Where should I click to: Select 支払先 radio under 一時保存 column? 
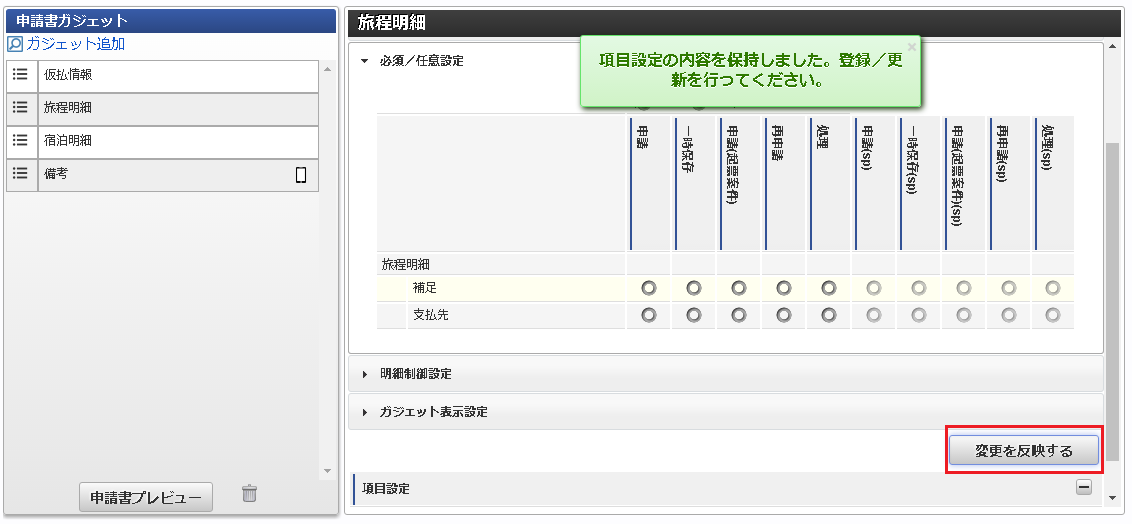tap(694, 315)
